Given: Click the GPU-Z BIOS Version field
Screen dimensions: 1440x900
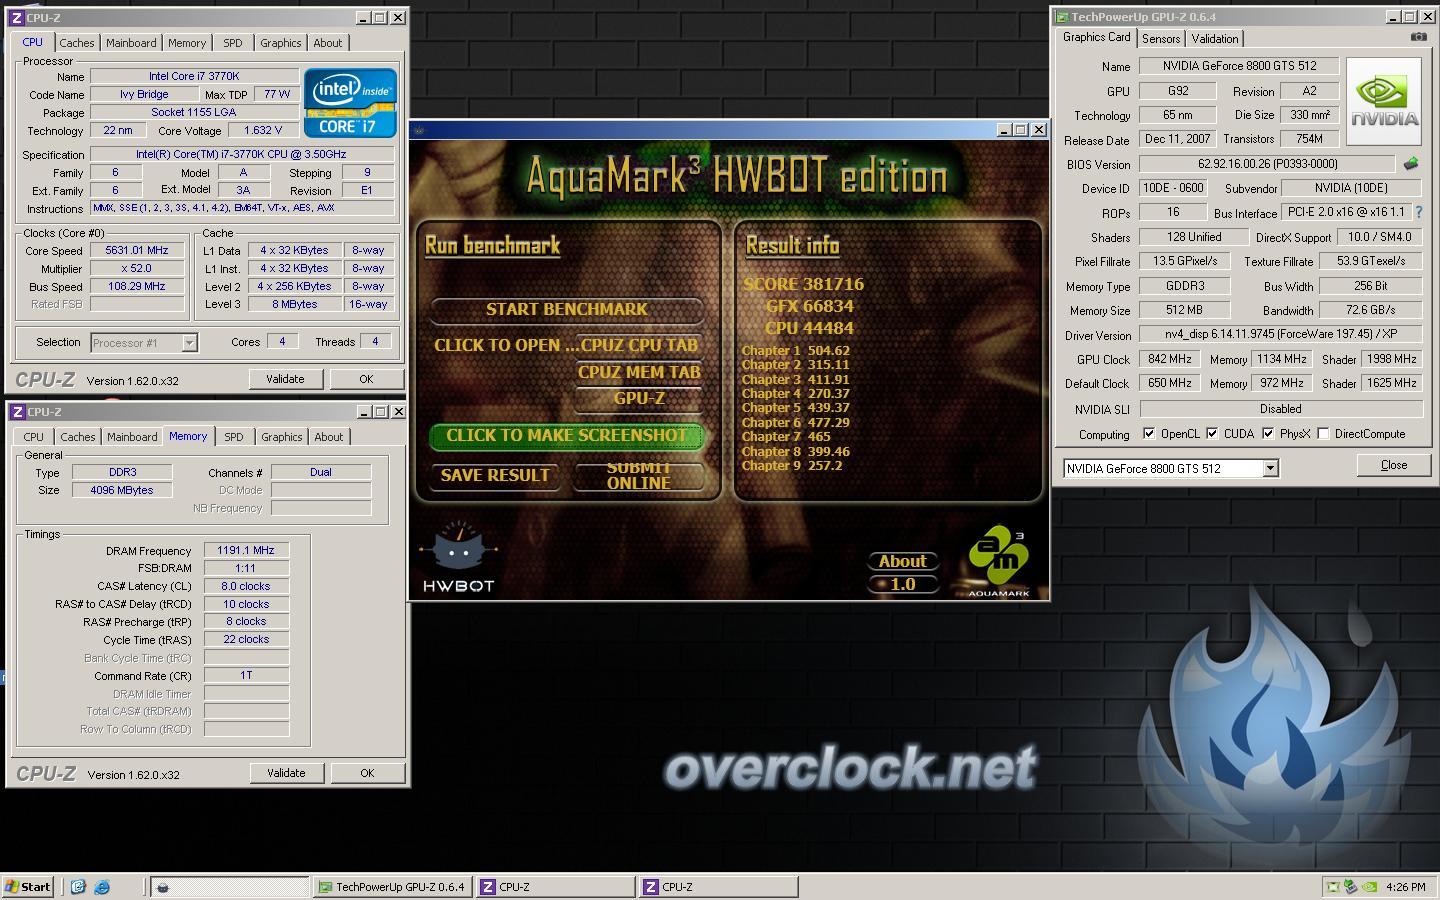Looking at the screenshot, I should pyautogui.click(x=1267, y=164).
